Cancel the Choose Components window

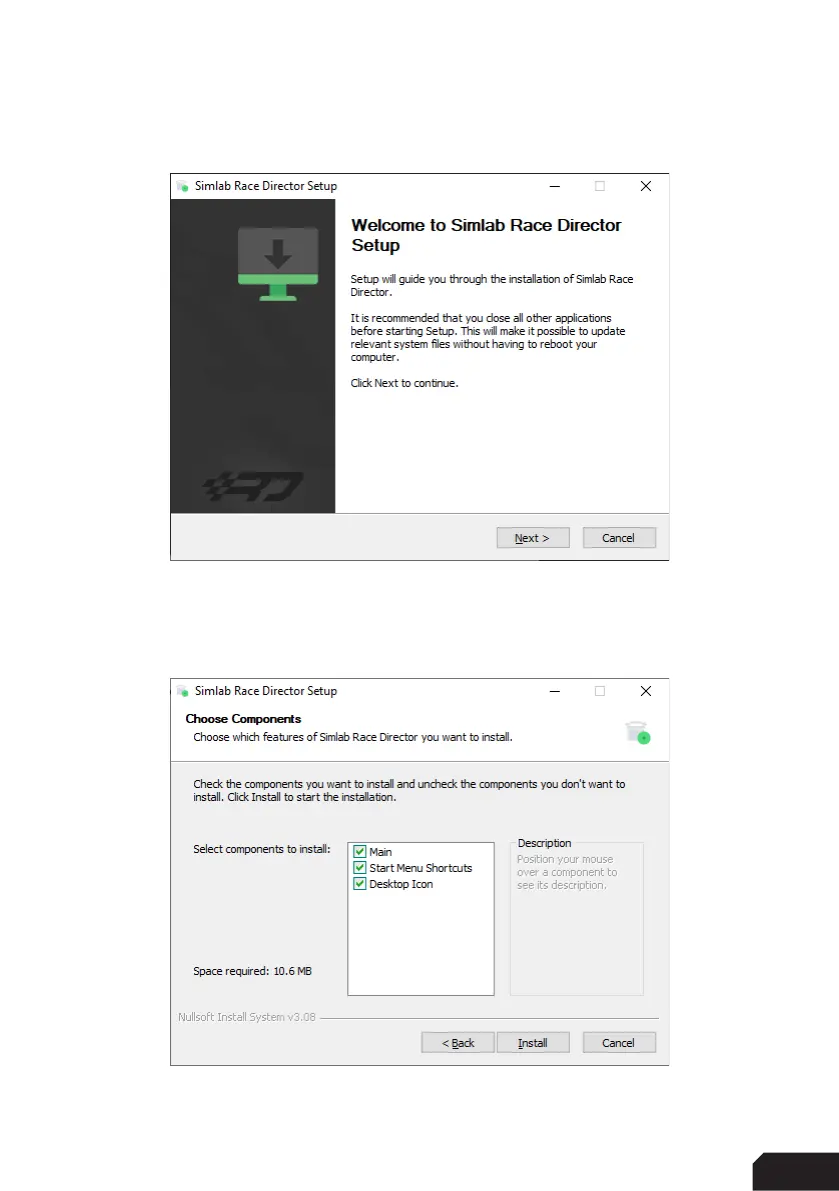(619, 1043)
